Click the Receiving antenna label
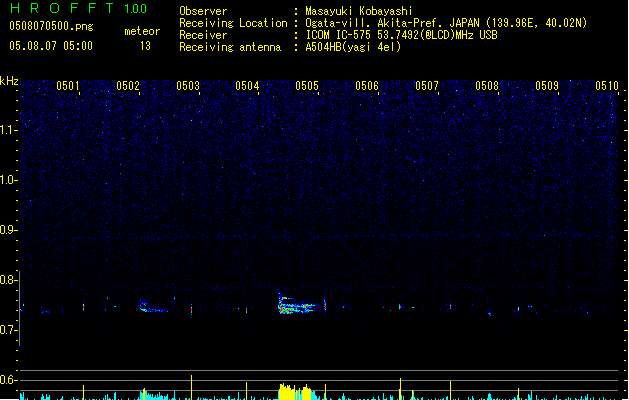The width and height of the screenshot is (629, 400). (x=230, y=47)
